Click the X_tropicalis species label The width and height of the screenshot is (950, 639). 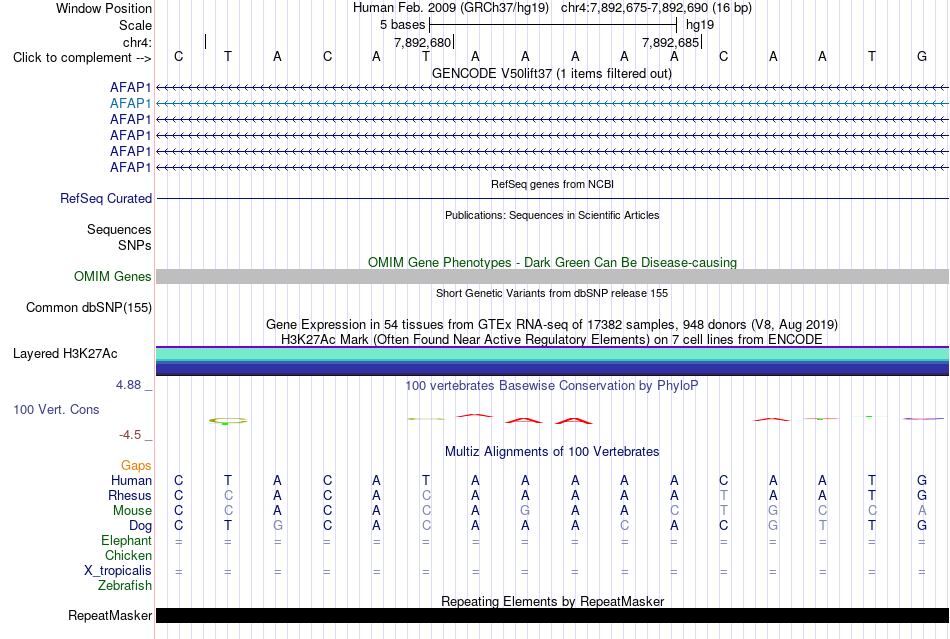tap(118, 571)
